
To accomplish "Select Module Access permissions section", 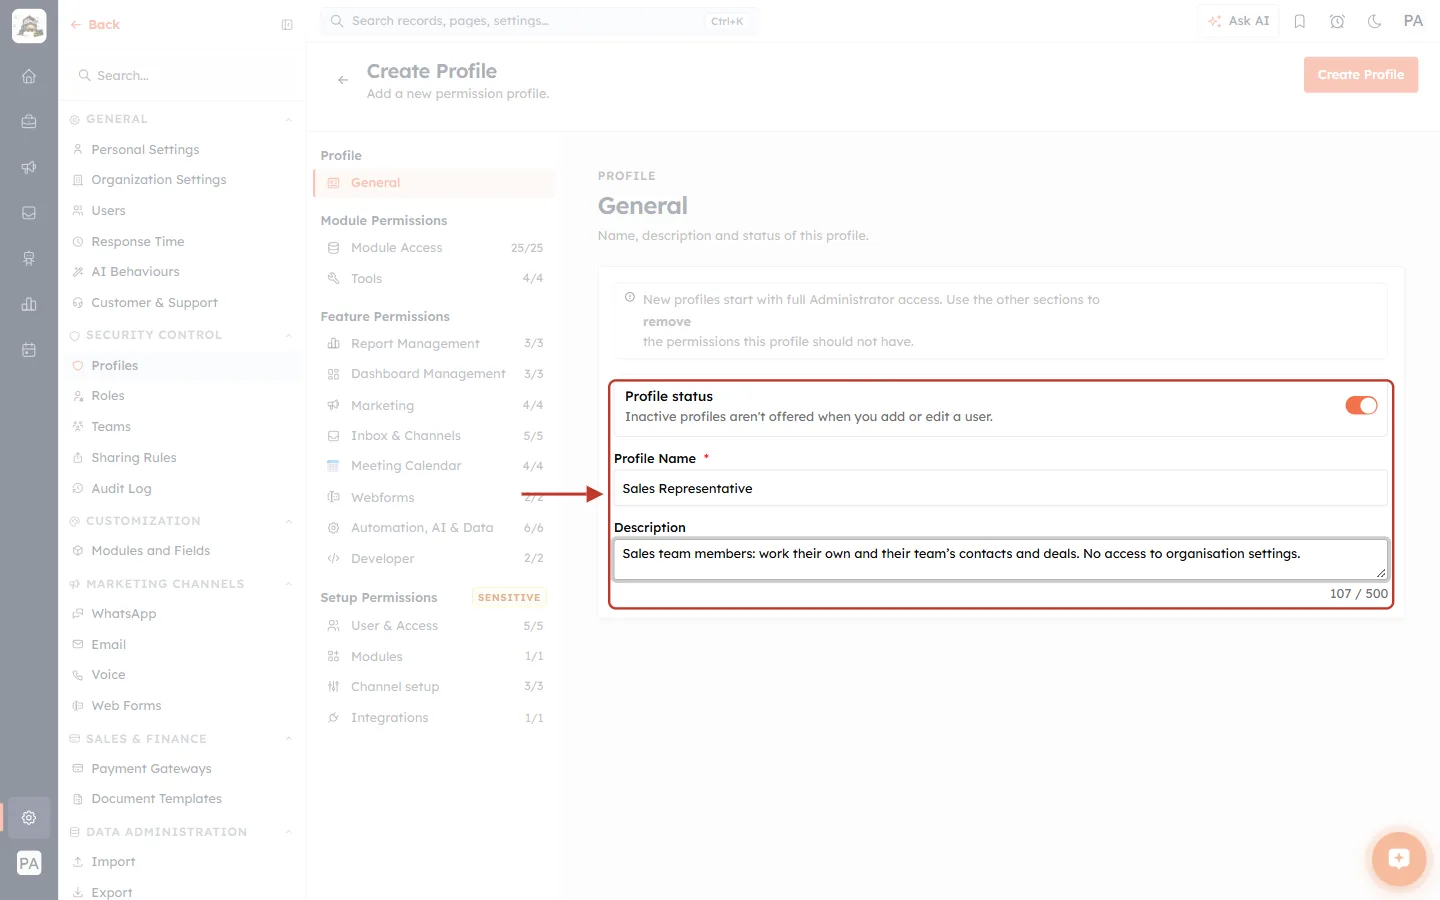I will tap(435, 248).
